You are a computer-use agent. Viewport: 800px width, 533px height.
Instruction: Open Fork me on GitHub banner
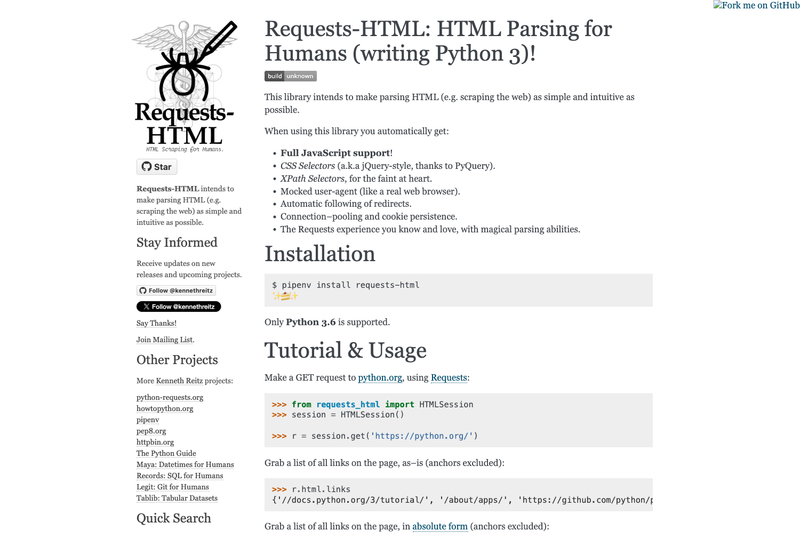click(756, 6)
